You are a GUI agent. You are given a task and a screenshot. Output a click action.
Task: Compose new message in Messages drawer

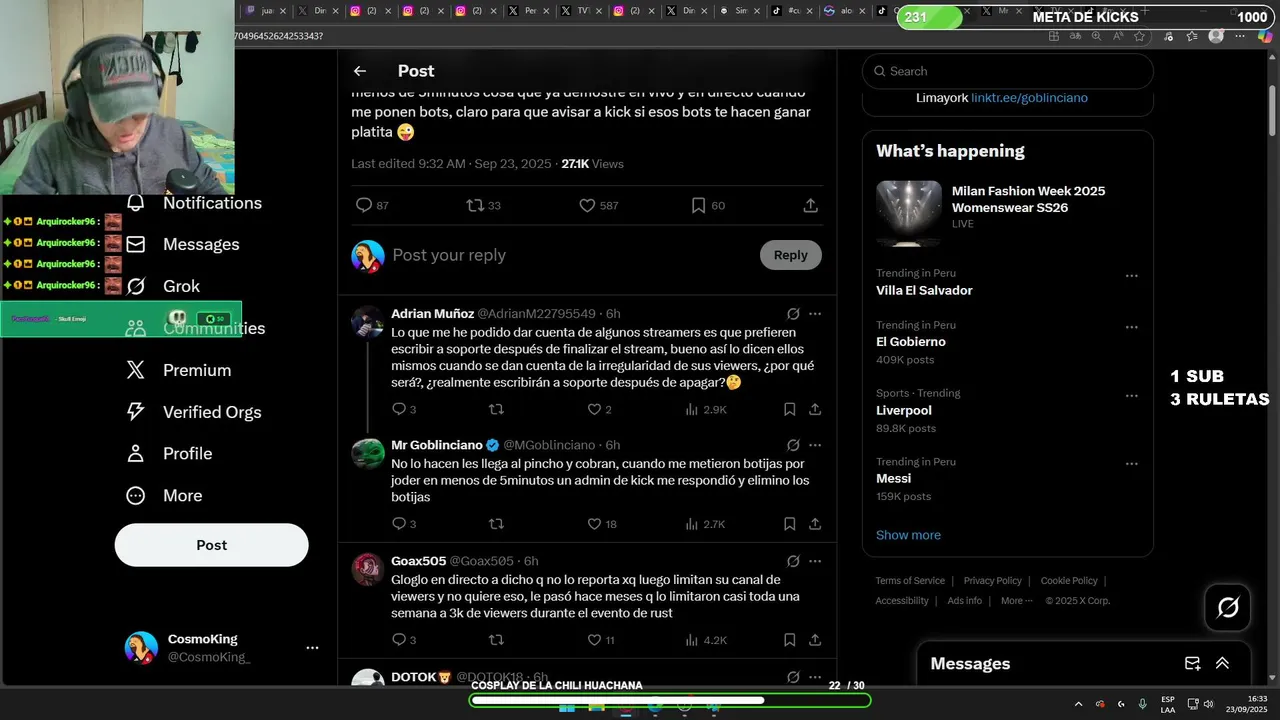pos(1192,663)
